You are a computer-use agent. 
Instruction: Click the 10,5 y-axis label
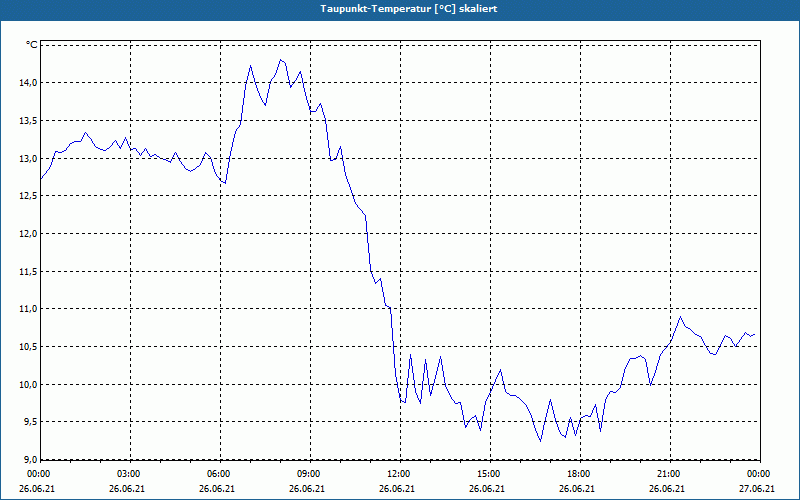point(29,347)
